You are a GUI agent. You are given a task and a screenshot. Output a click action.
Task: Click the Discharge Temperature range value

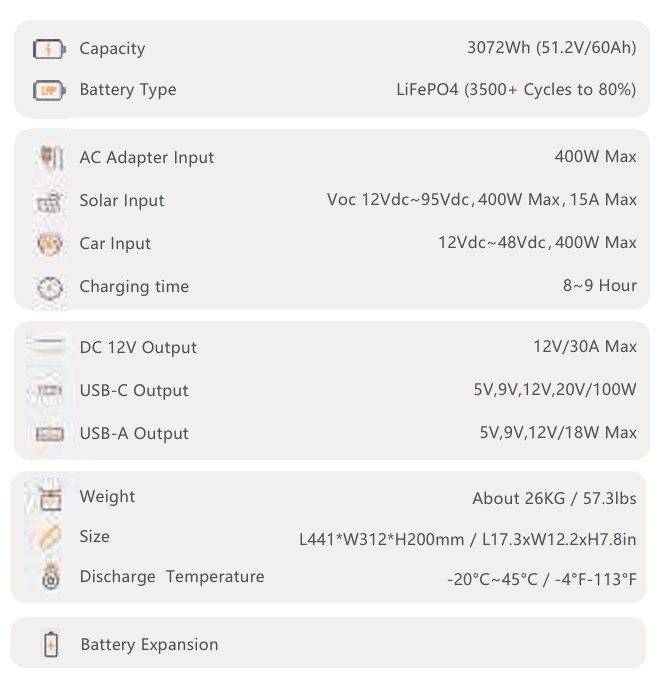pos(541,579)
